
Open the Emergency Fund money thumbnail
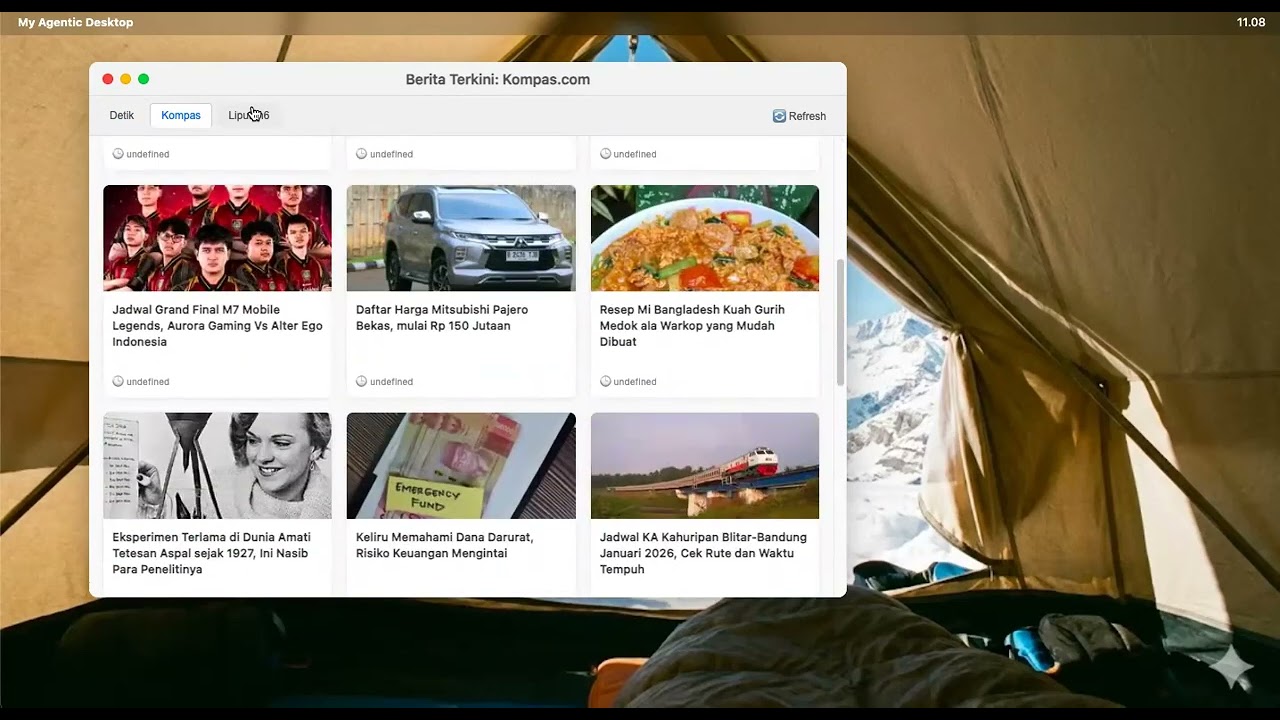tap(461, 466)
